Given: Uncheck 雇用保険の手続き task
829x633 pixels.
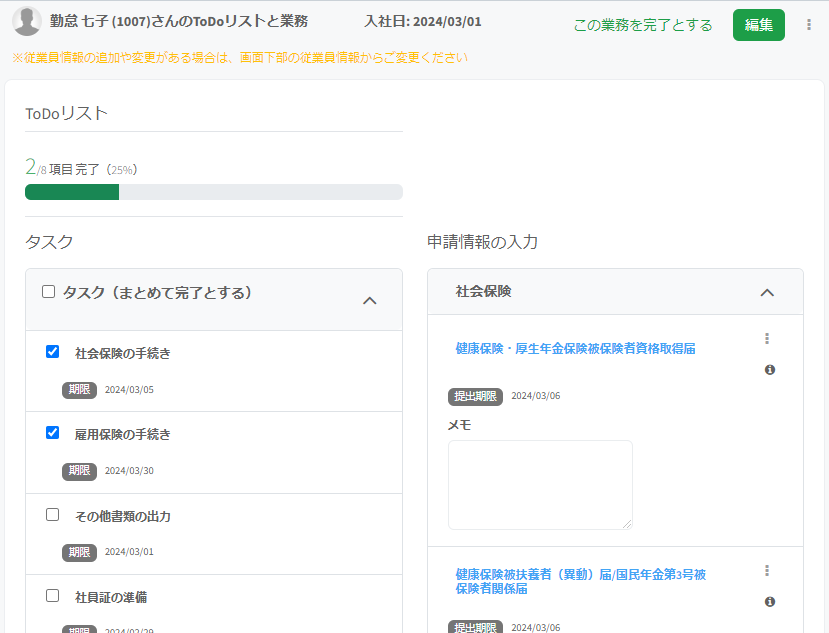Looking at the screenshot, I should click(52, 433).
